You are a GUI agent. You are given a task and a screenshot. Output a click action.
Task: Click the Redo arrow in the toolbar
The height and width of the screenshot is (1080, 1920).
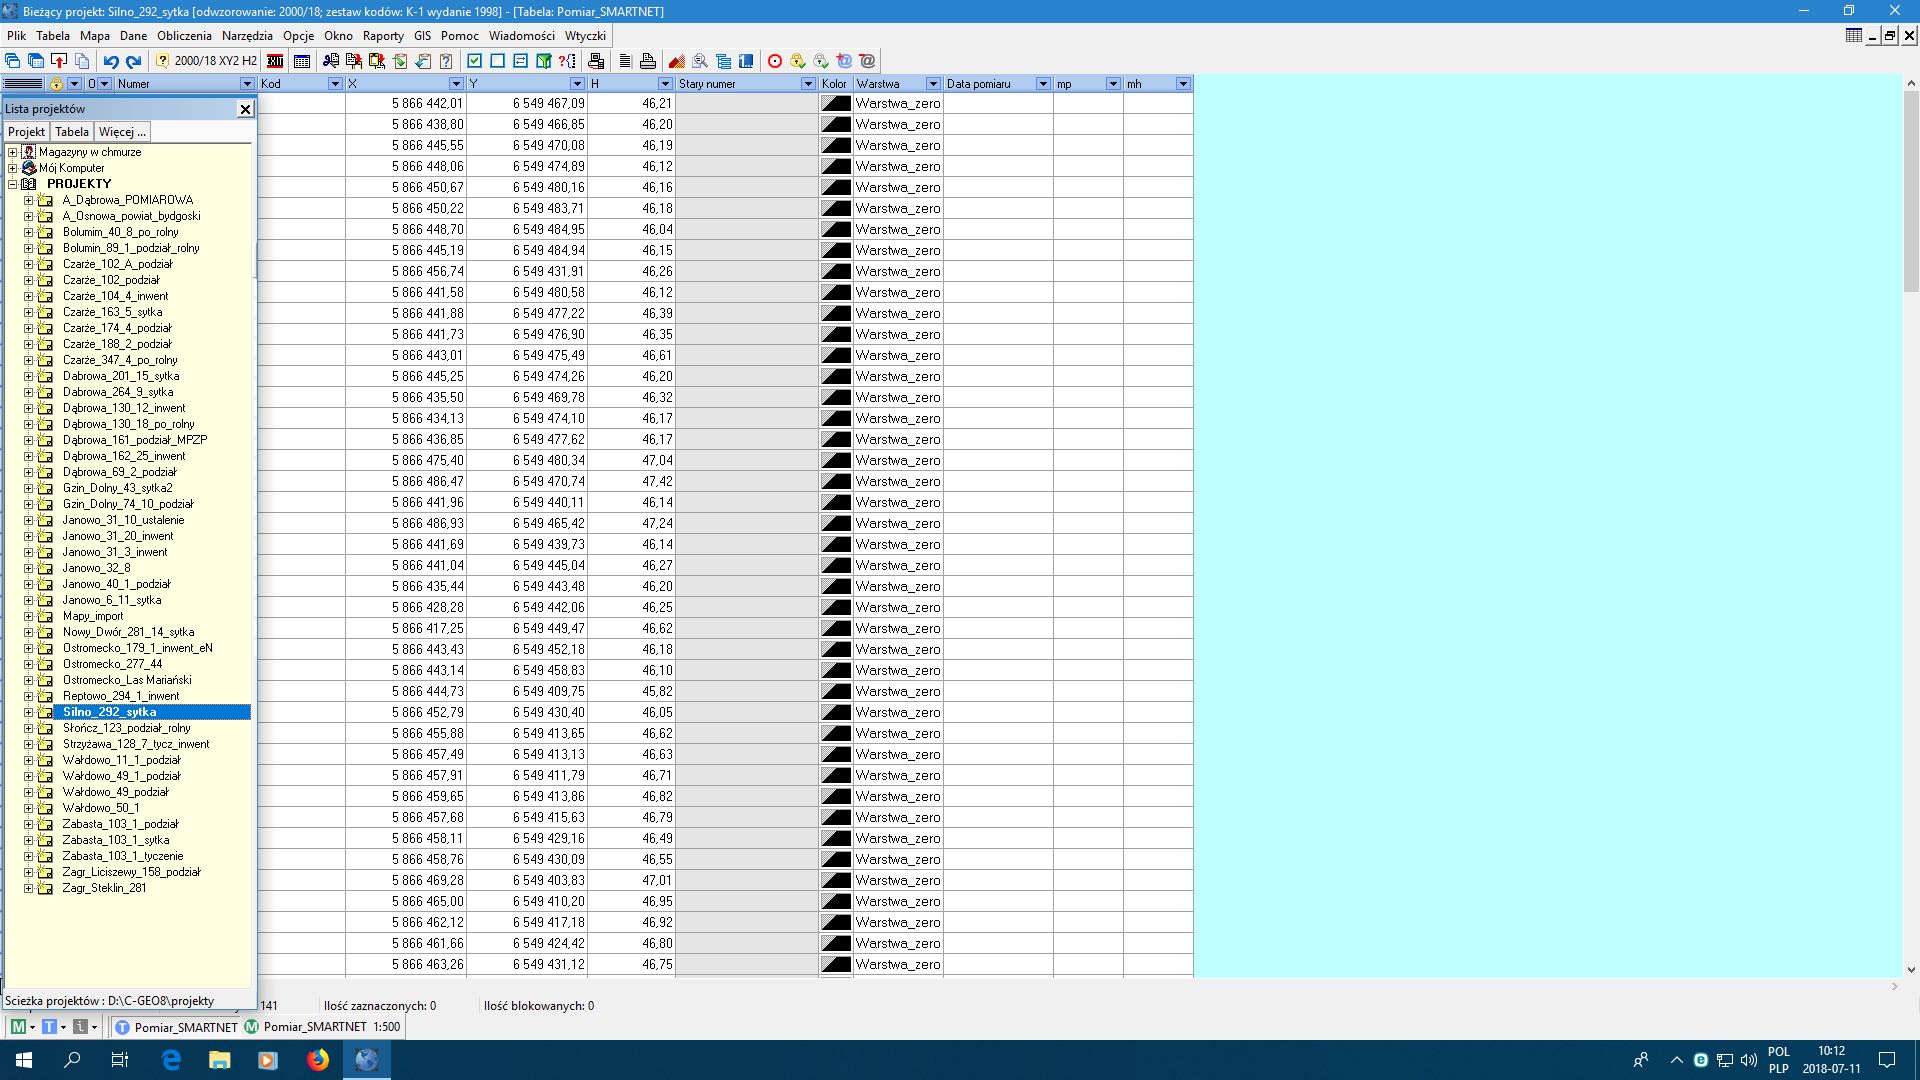pyautogui.click(x=133, y=61)
